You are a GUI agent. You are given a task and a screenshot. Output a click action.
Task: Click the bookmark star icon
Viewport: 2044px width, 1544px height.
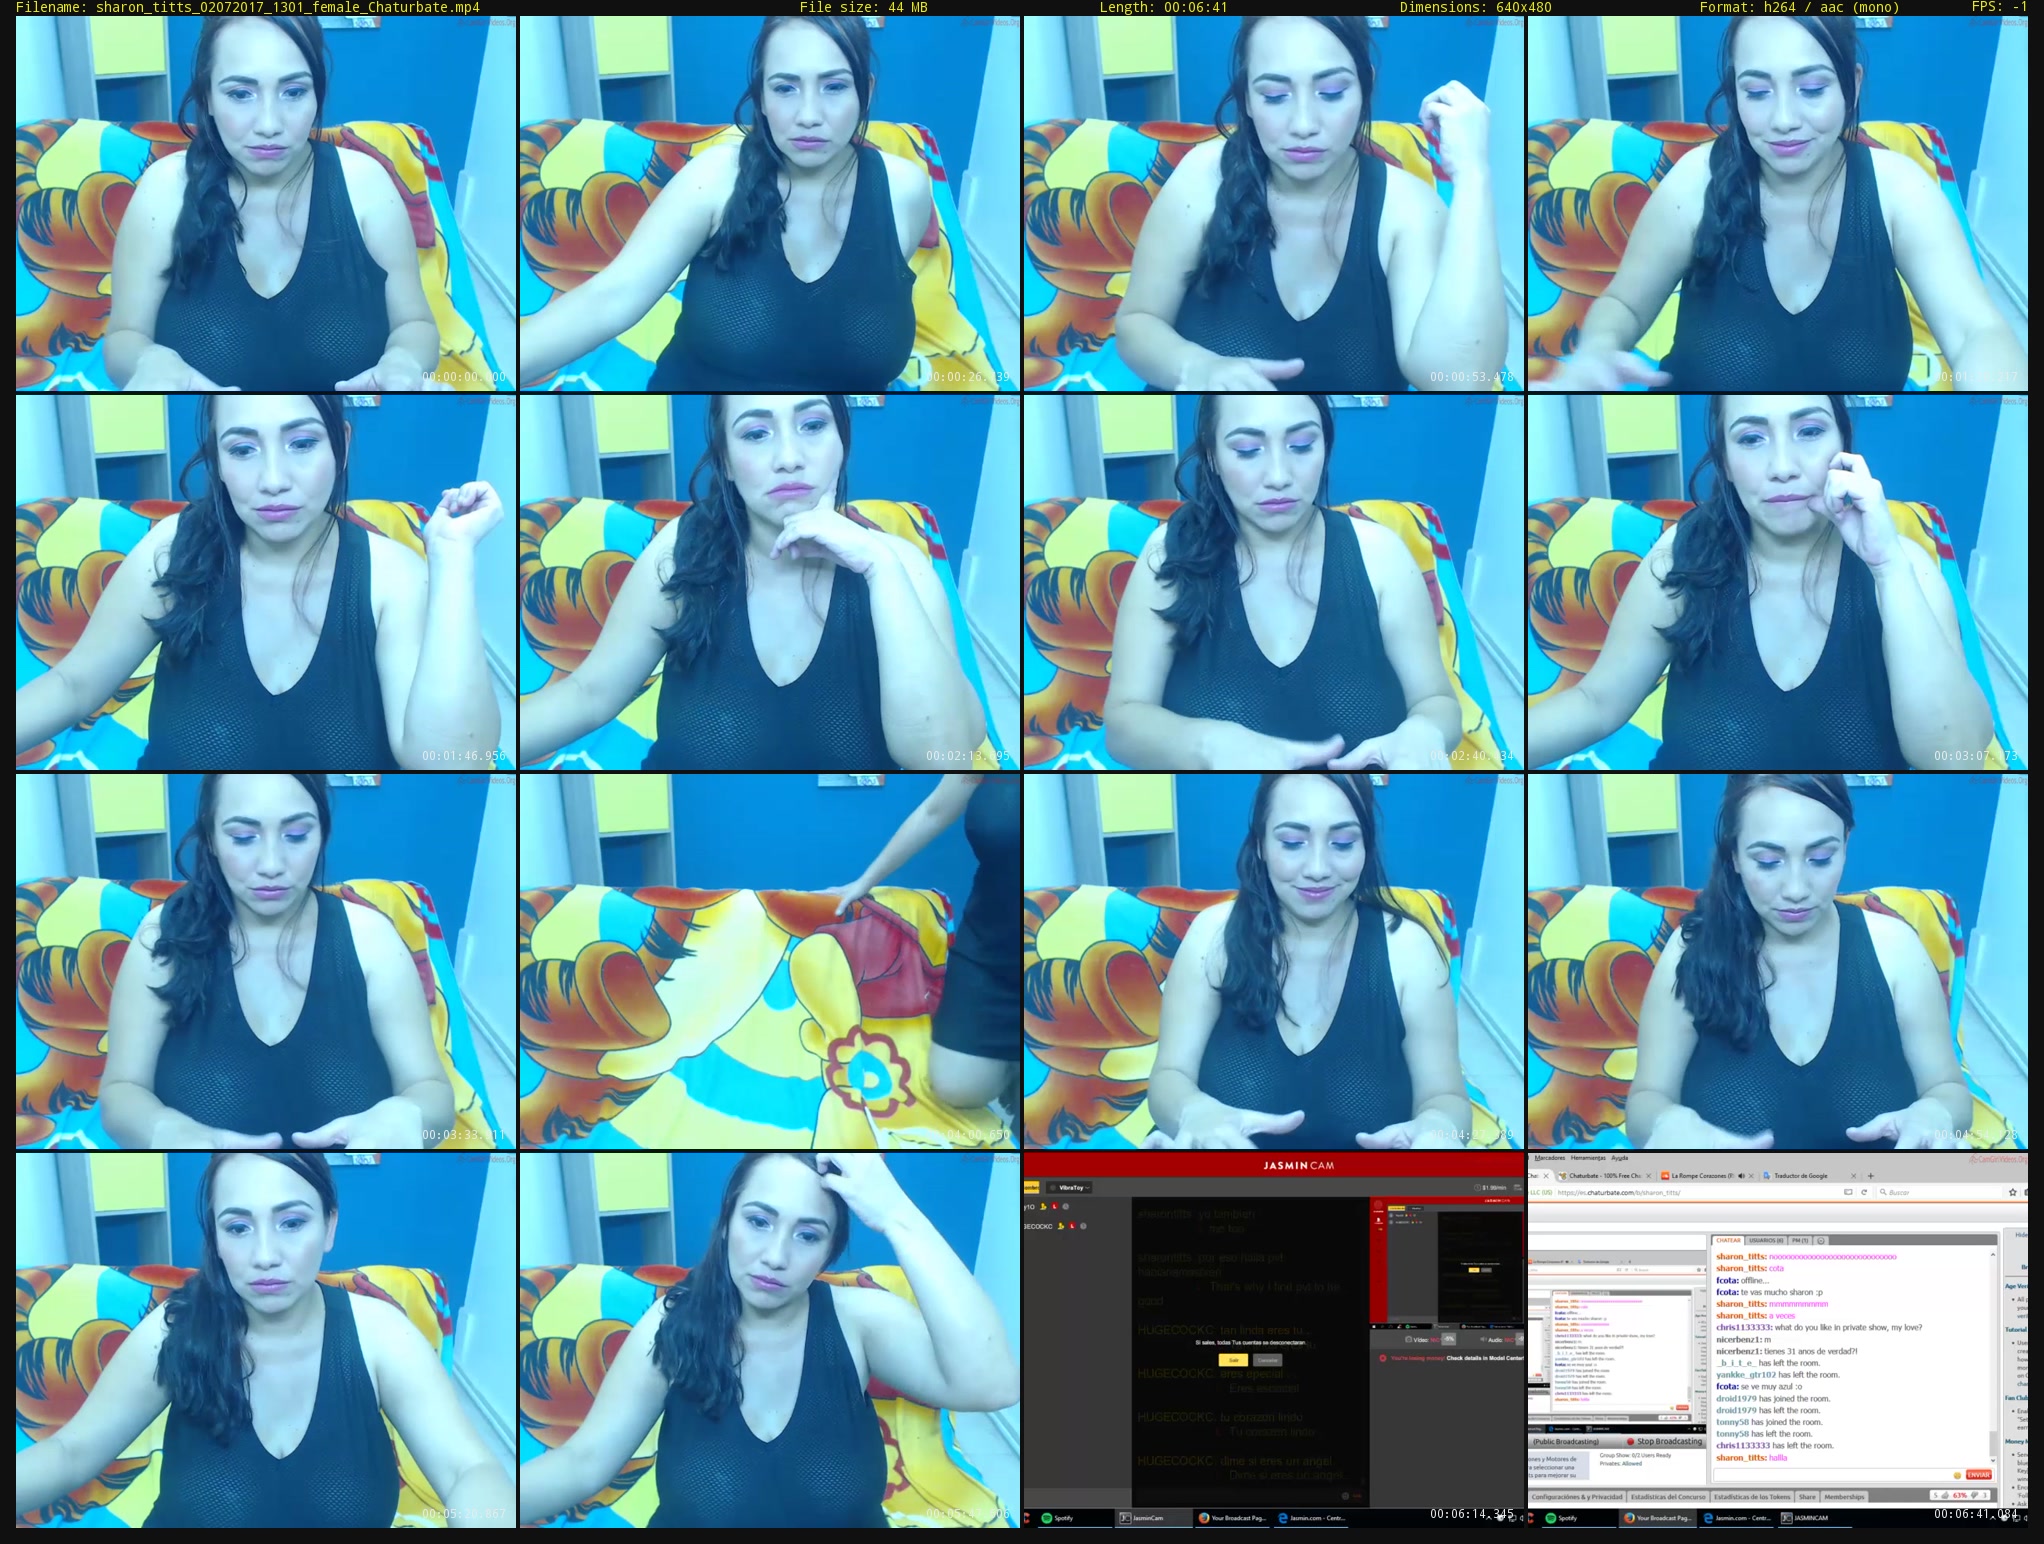point(2013,1192)
